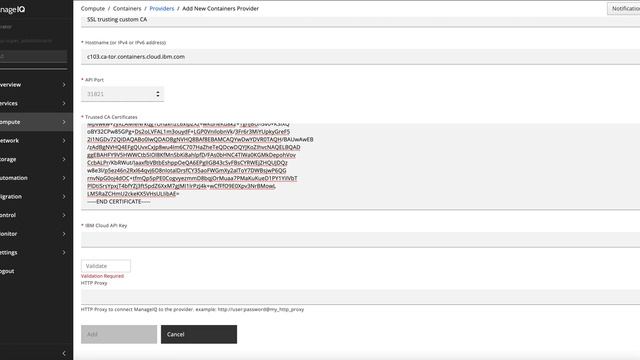Click the Containers breadcrumb

pyautogui.click(x=127, y=8)
